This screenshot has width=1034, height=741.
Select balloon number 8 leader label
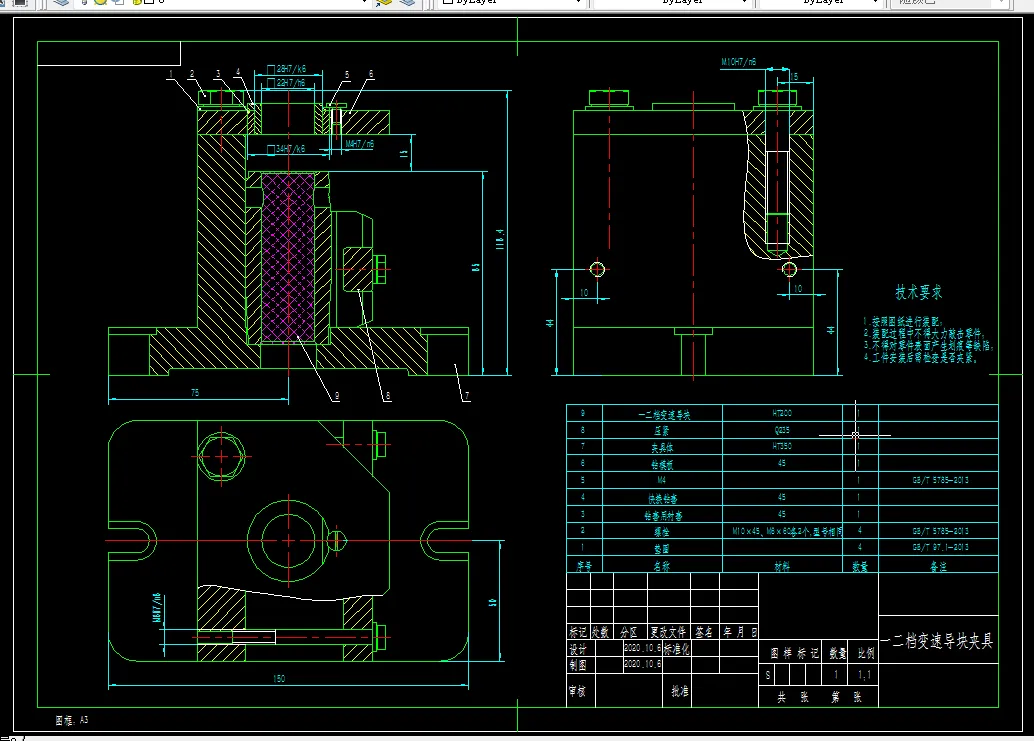coord(388,396)
